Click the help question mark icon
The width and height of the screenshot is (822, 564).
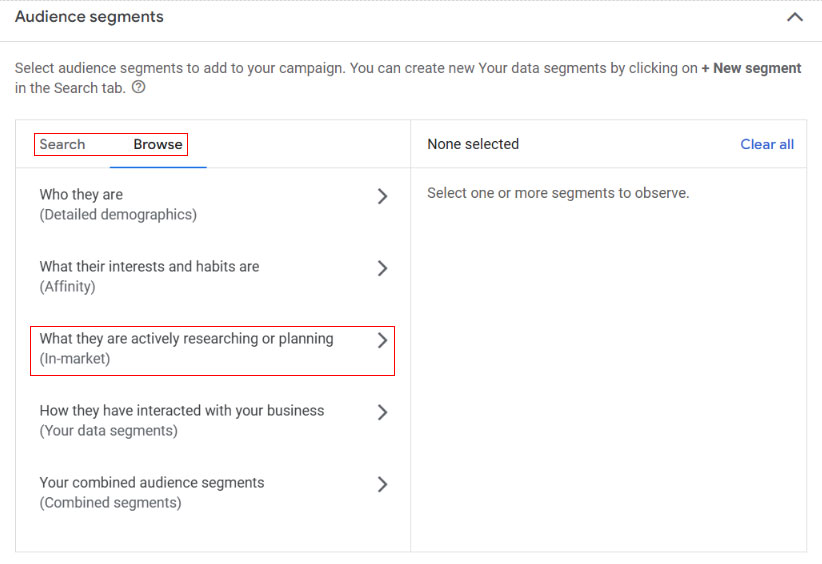coord(139,88)
